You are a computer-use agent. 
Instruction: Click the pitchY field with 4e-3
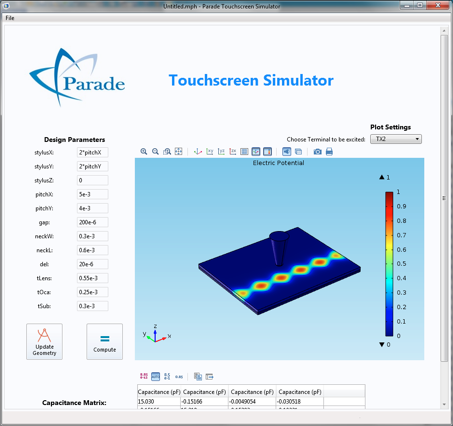point(93,208)
